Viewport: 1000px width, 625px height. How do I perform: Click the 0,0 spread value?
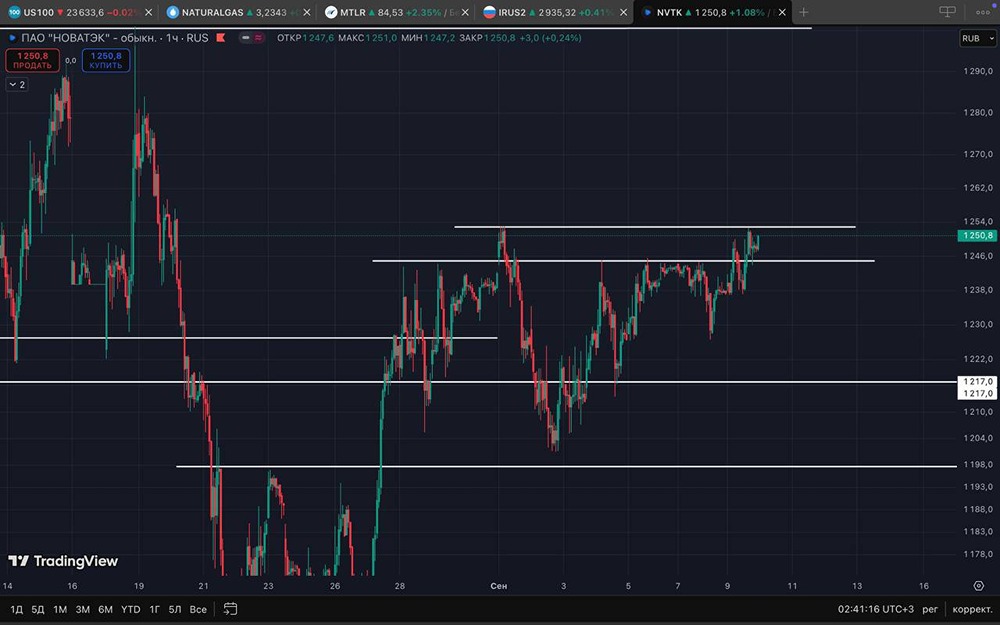point(71,61)
